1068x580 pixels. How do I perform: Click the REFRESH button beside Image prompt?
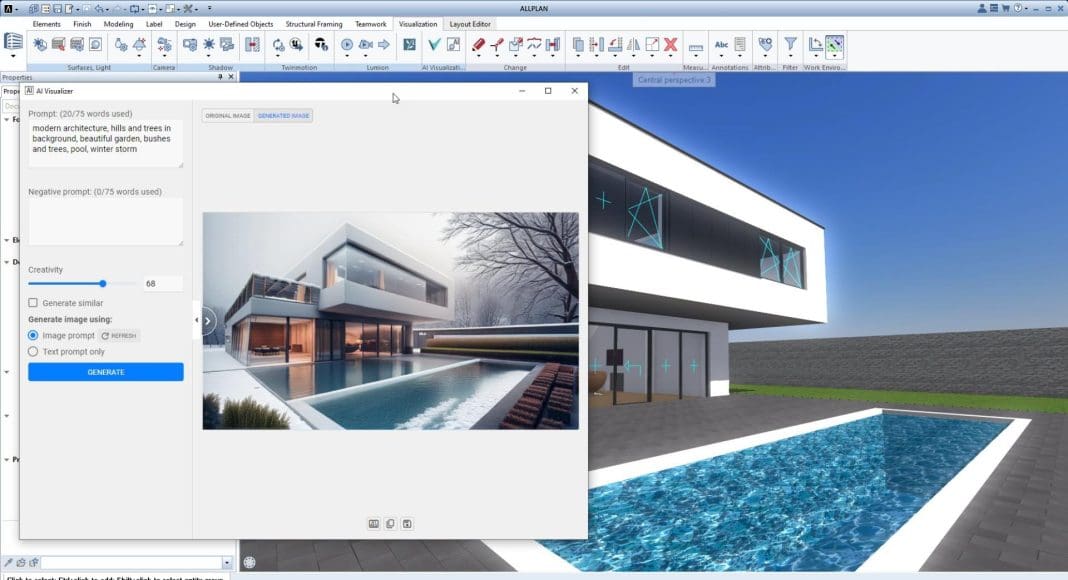point(119,336)
